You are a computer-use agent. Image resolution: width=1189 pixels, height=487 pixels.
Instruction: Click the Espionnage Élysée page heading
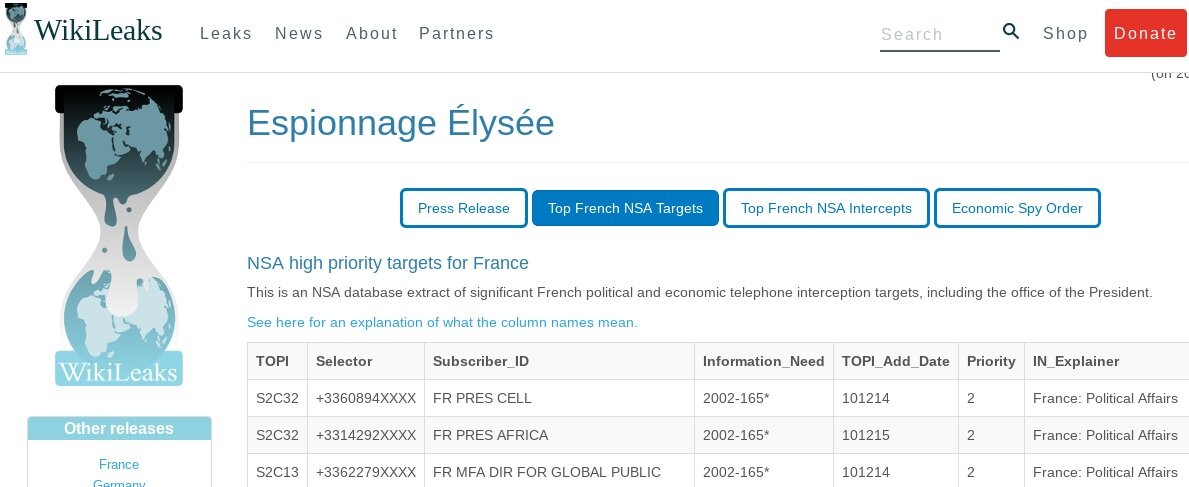coord(400,123)
